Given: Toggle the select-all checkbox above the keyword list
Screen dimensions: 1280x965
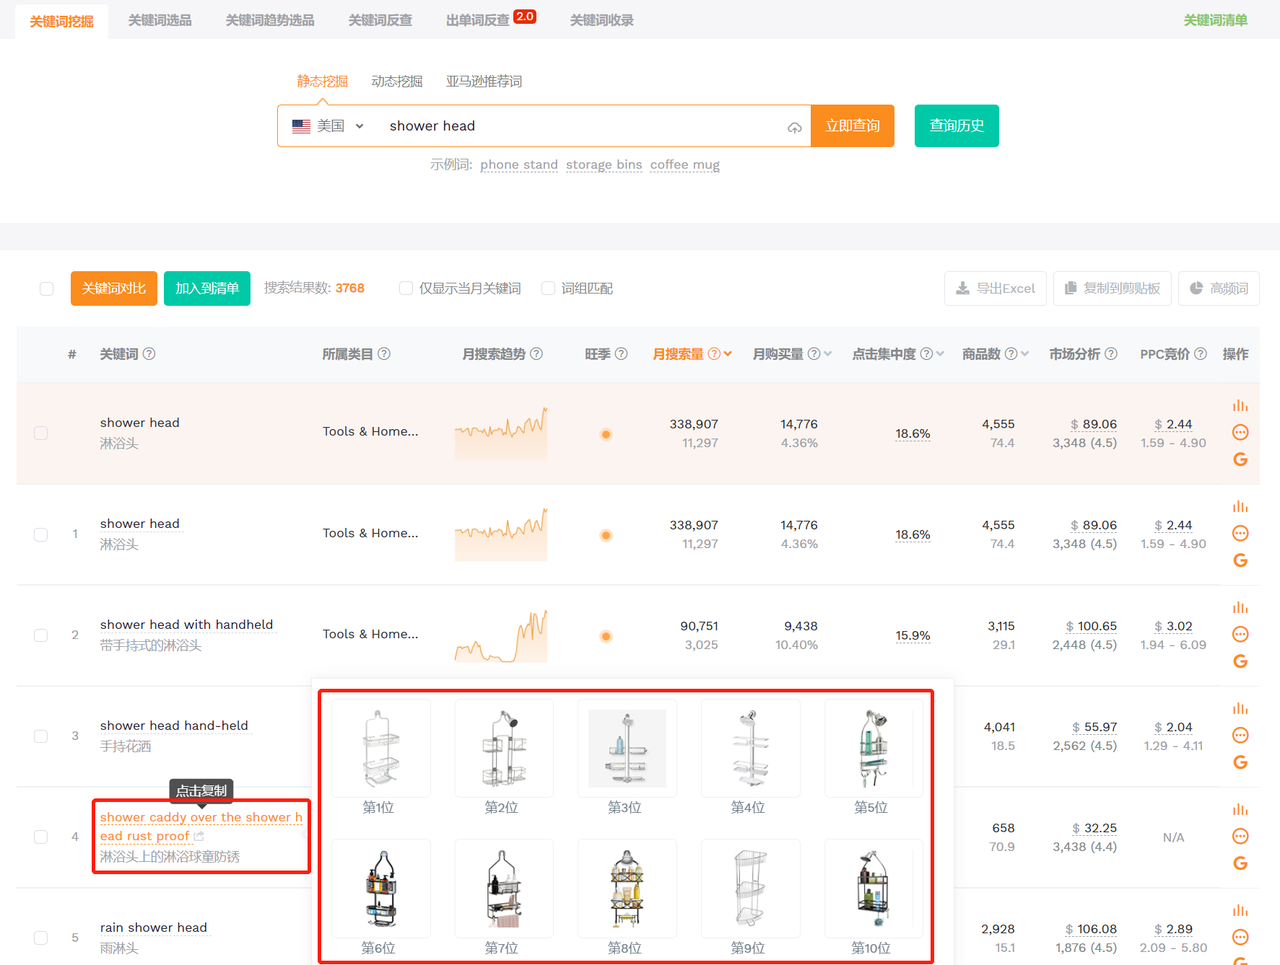Looking at the screenshot, I should (x=46, y=288).
